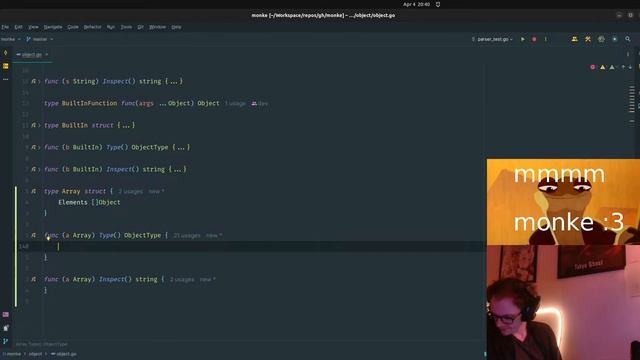
Task: Open the master branch dropdown
Action: 40,39
